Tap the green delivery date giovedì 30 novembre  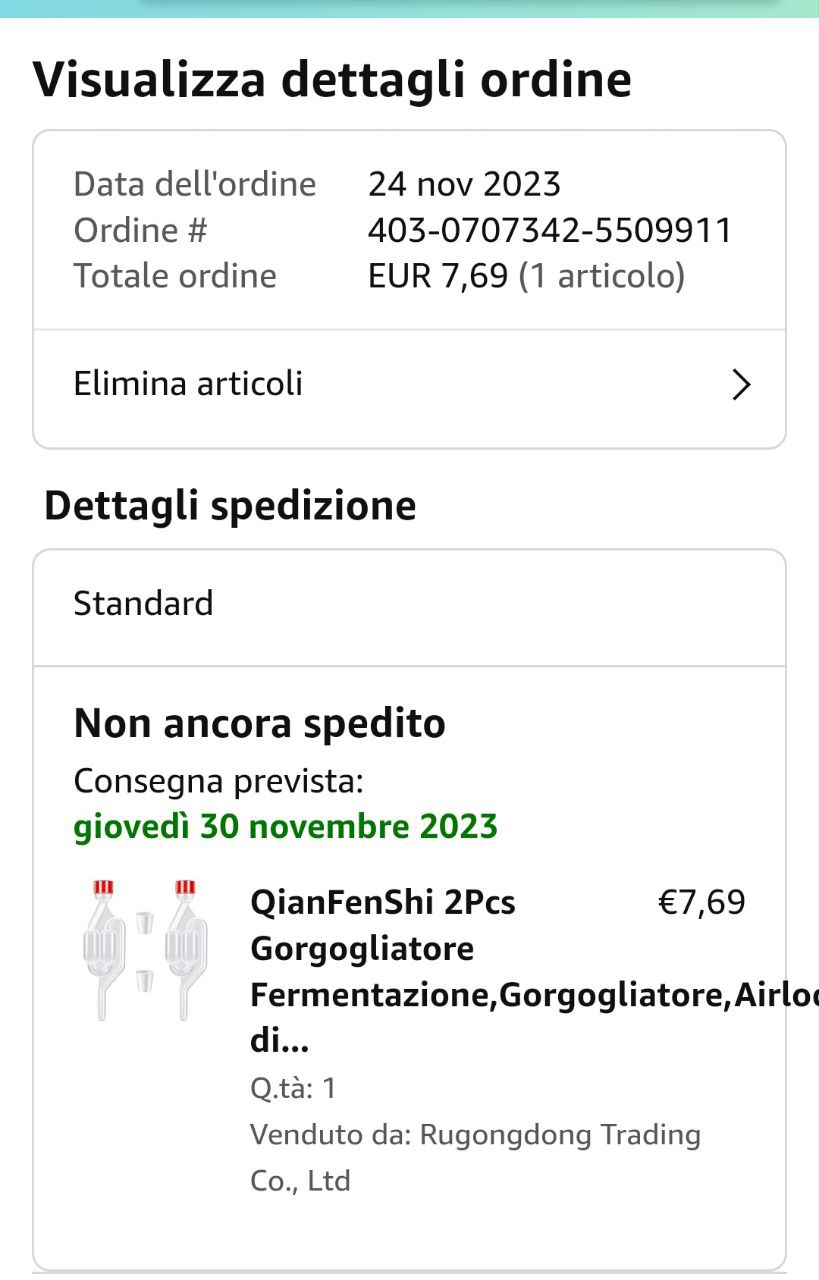(286, 827)
